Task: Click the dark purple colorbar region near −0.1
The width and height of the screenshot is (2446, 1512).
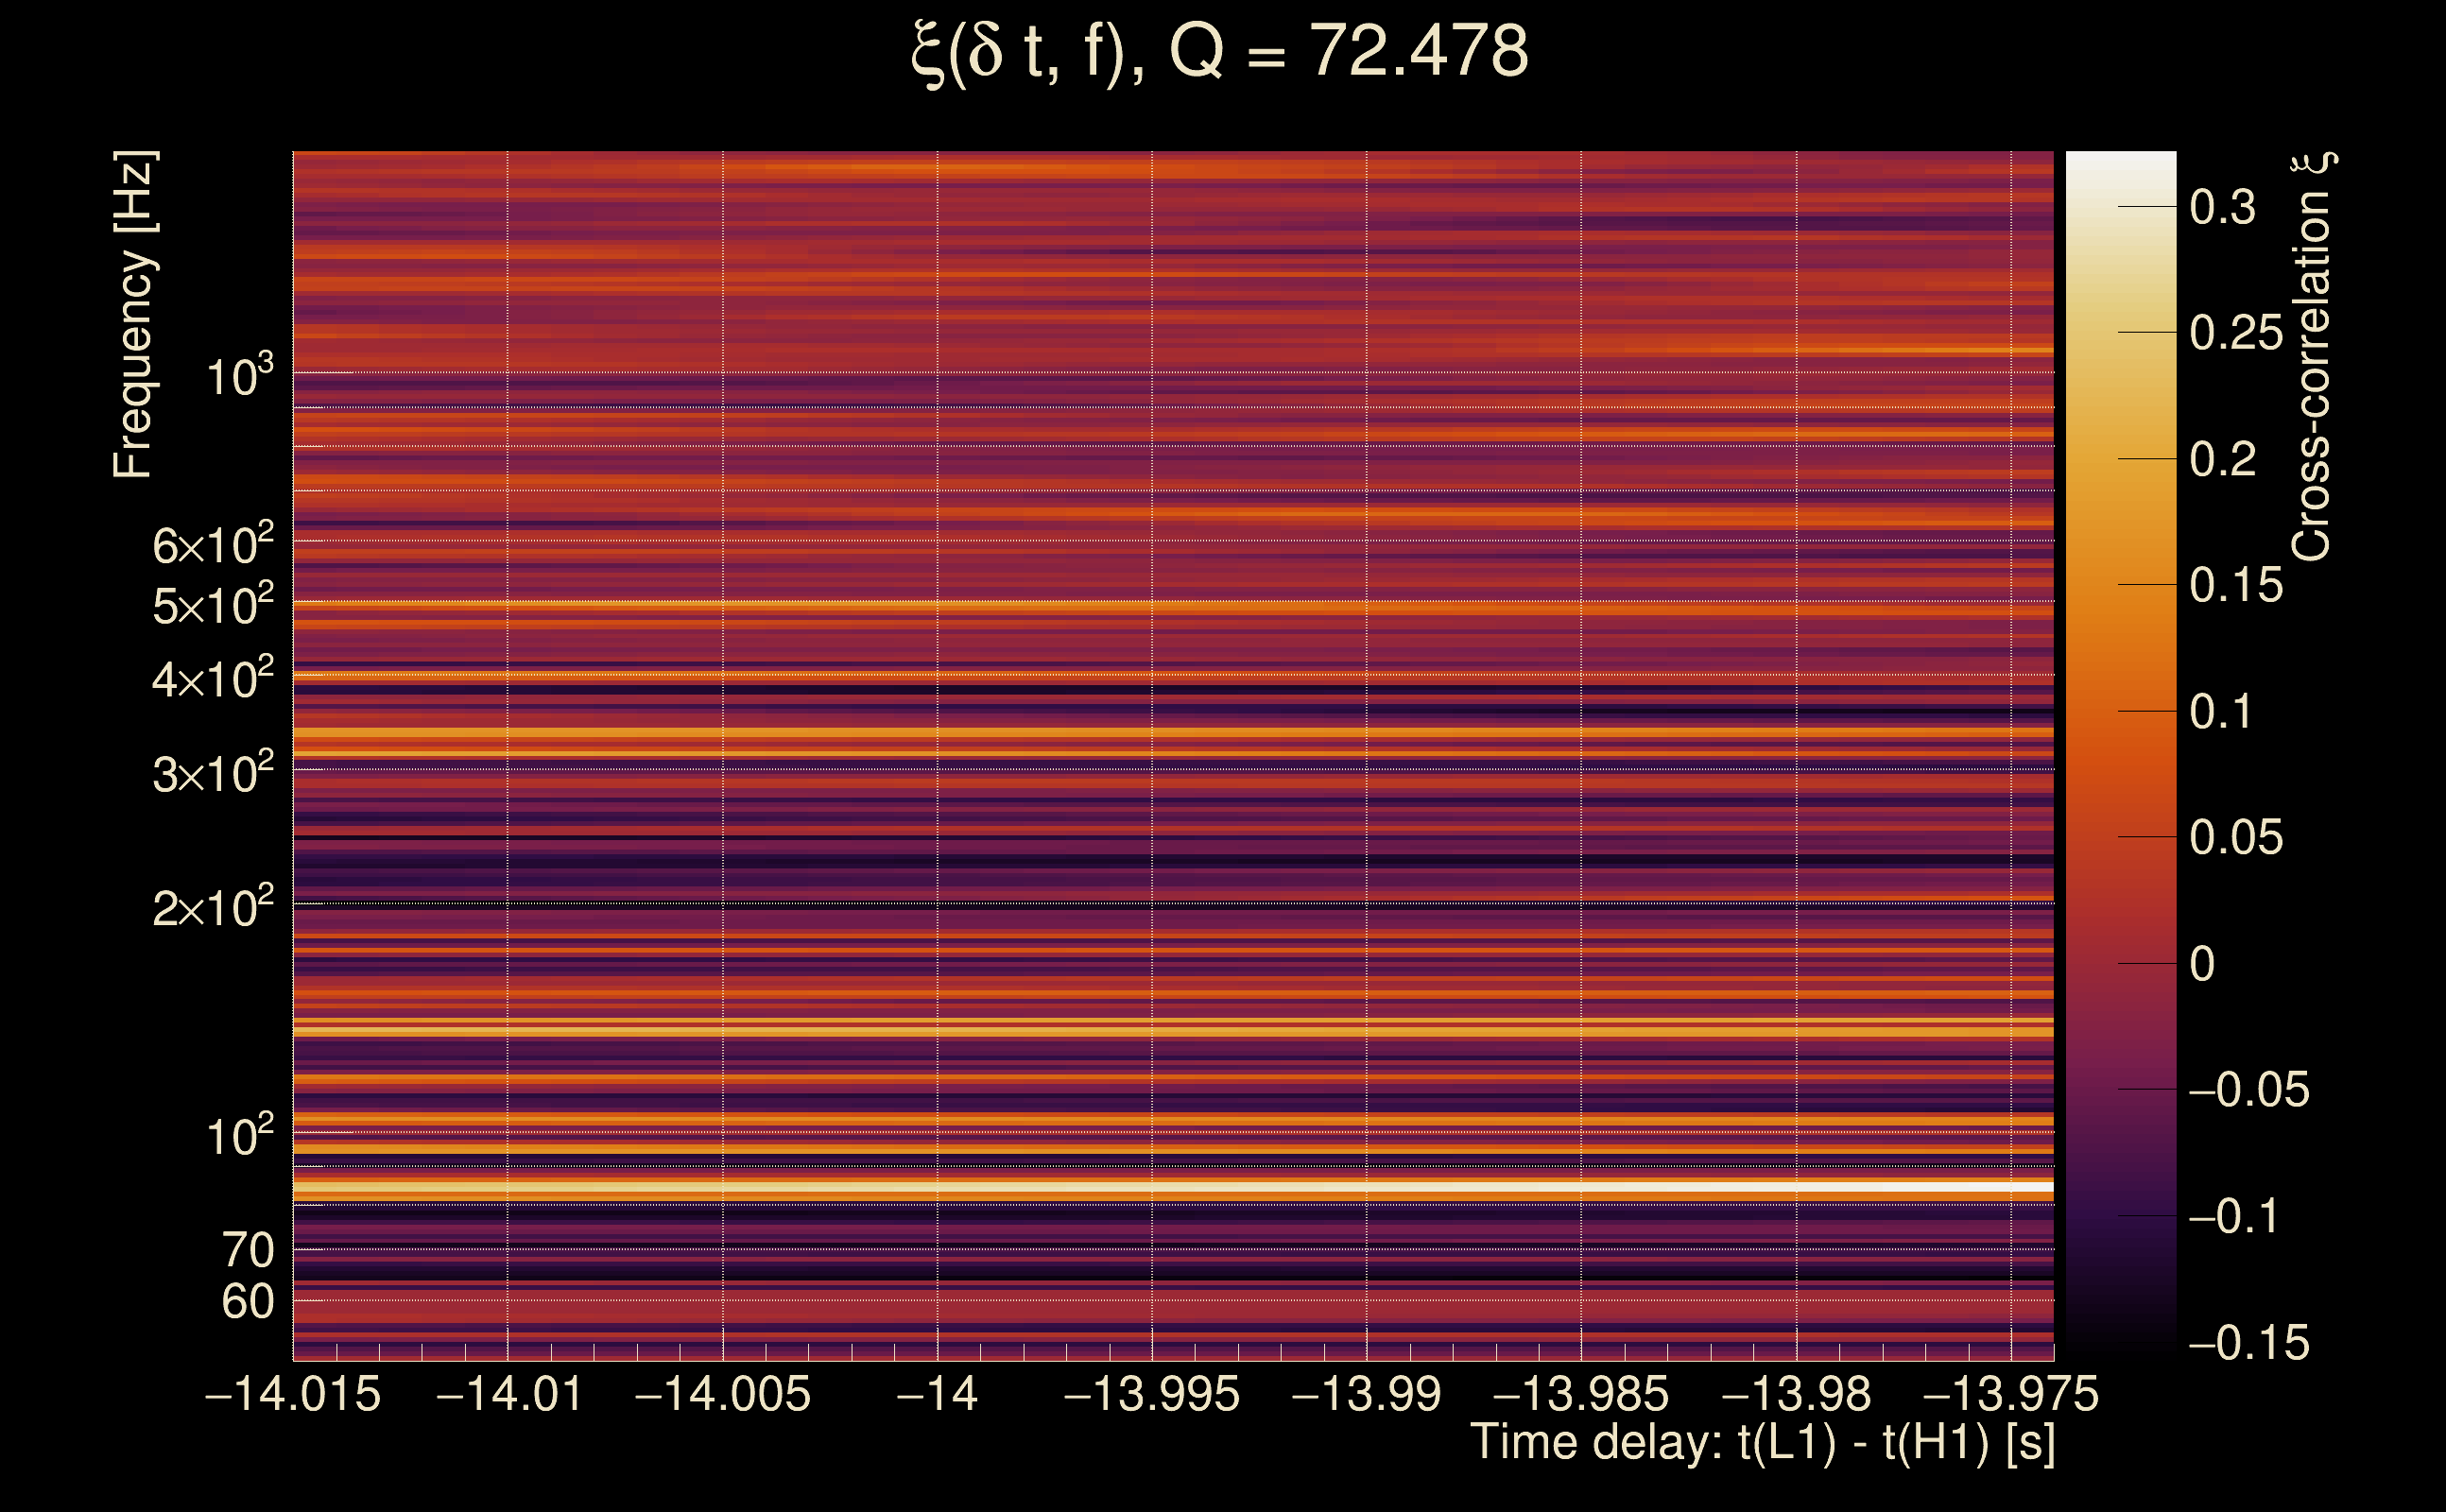Action: 2120,1216
